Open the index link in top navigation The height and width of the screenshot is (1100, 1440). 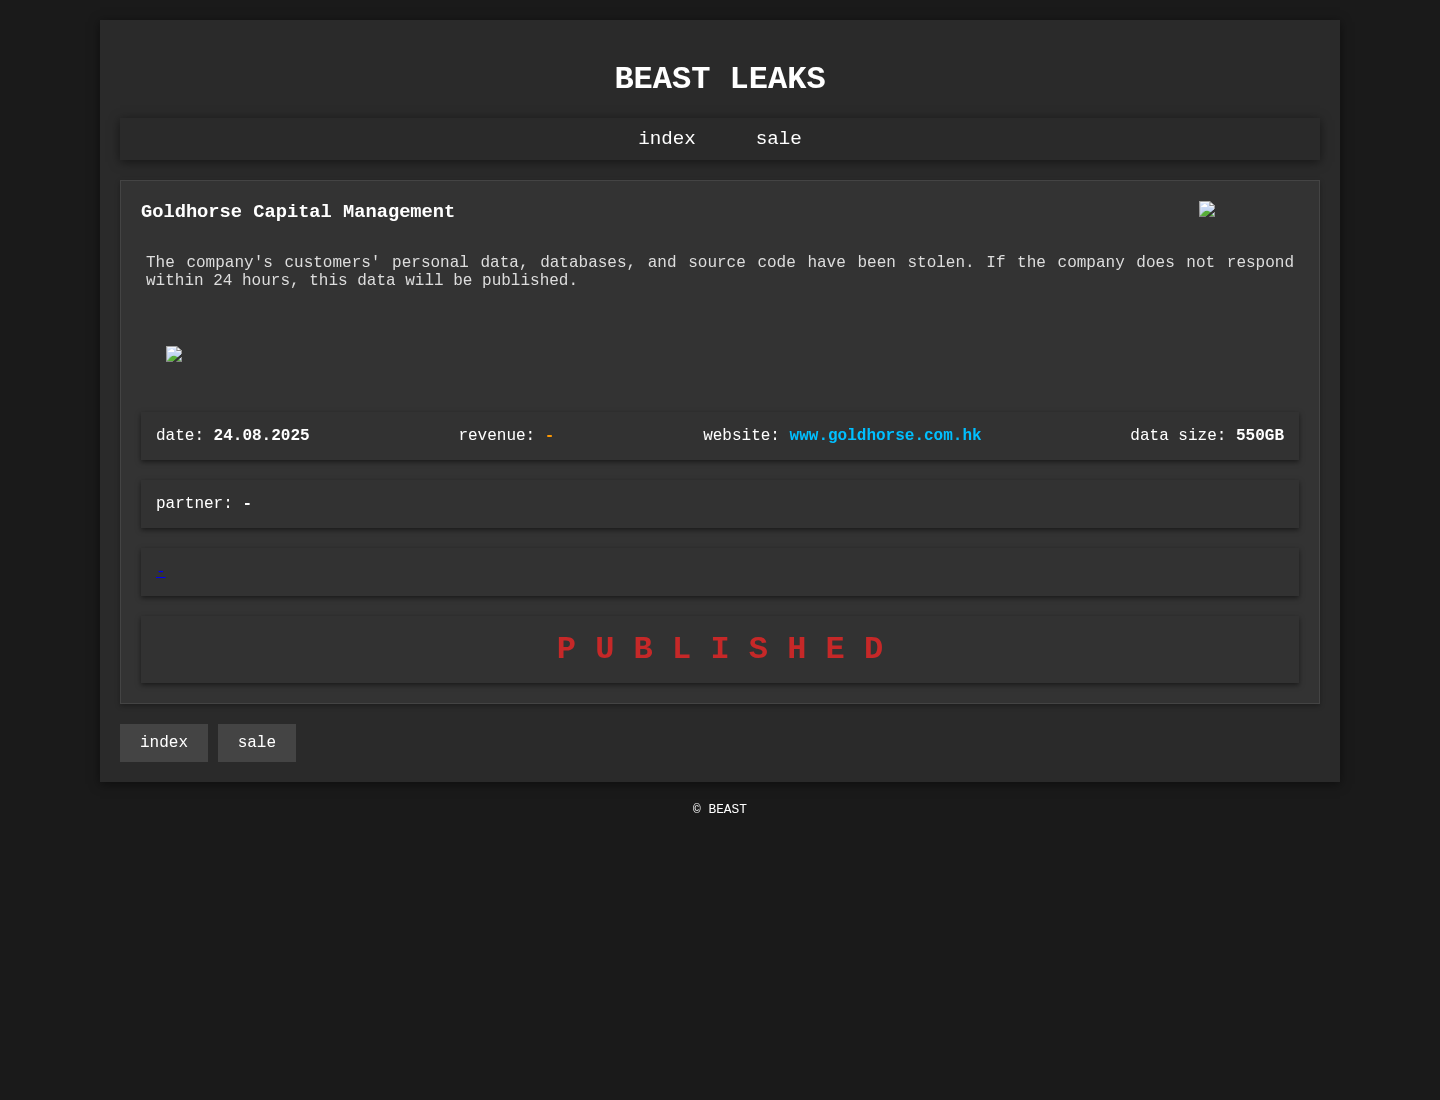coord(667,139)
